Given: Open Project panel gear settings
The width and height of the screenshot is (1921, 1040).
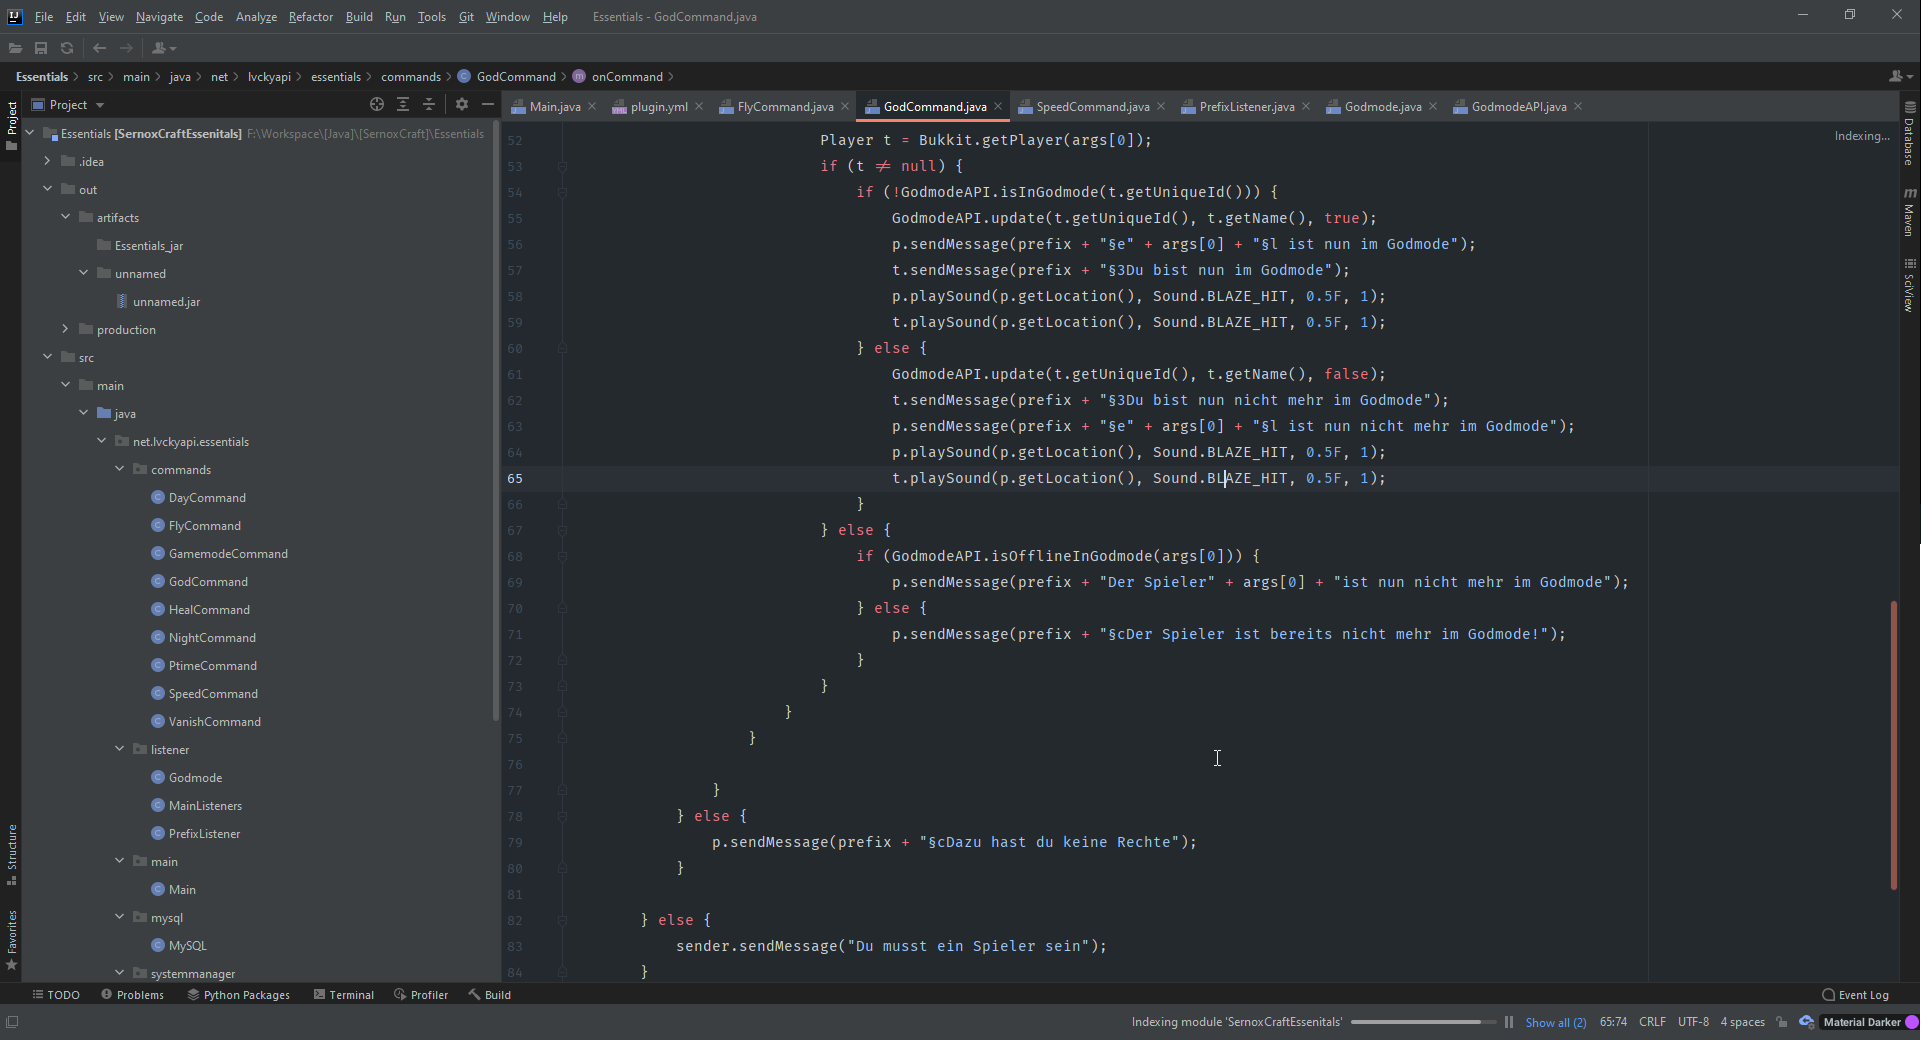Looking at the screenshot, I should click(x=461, y=105).
